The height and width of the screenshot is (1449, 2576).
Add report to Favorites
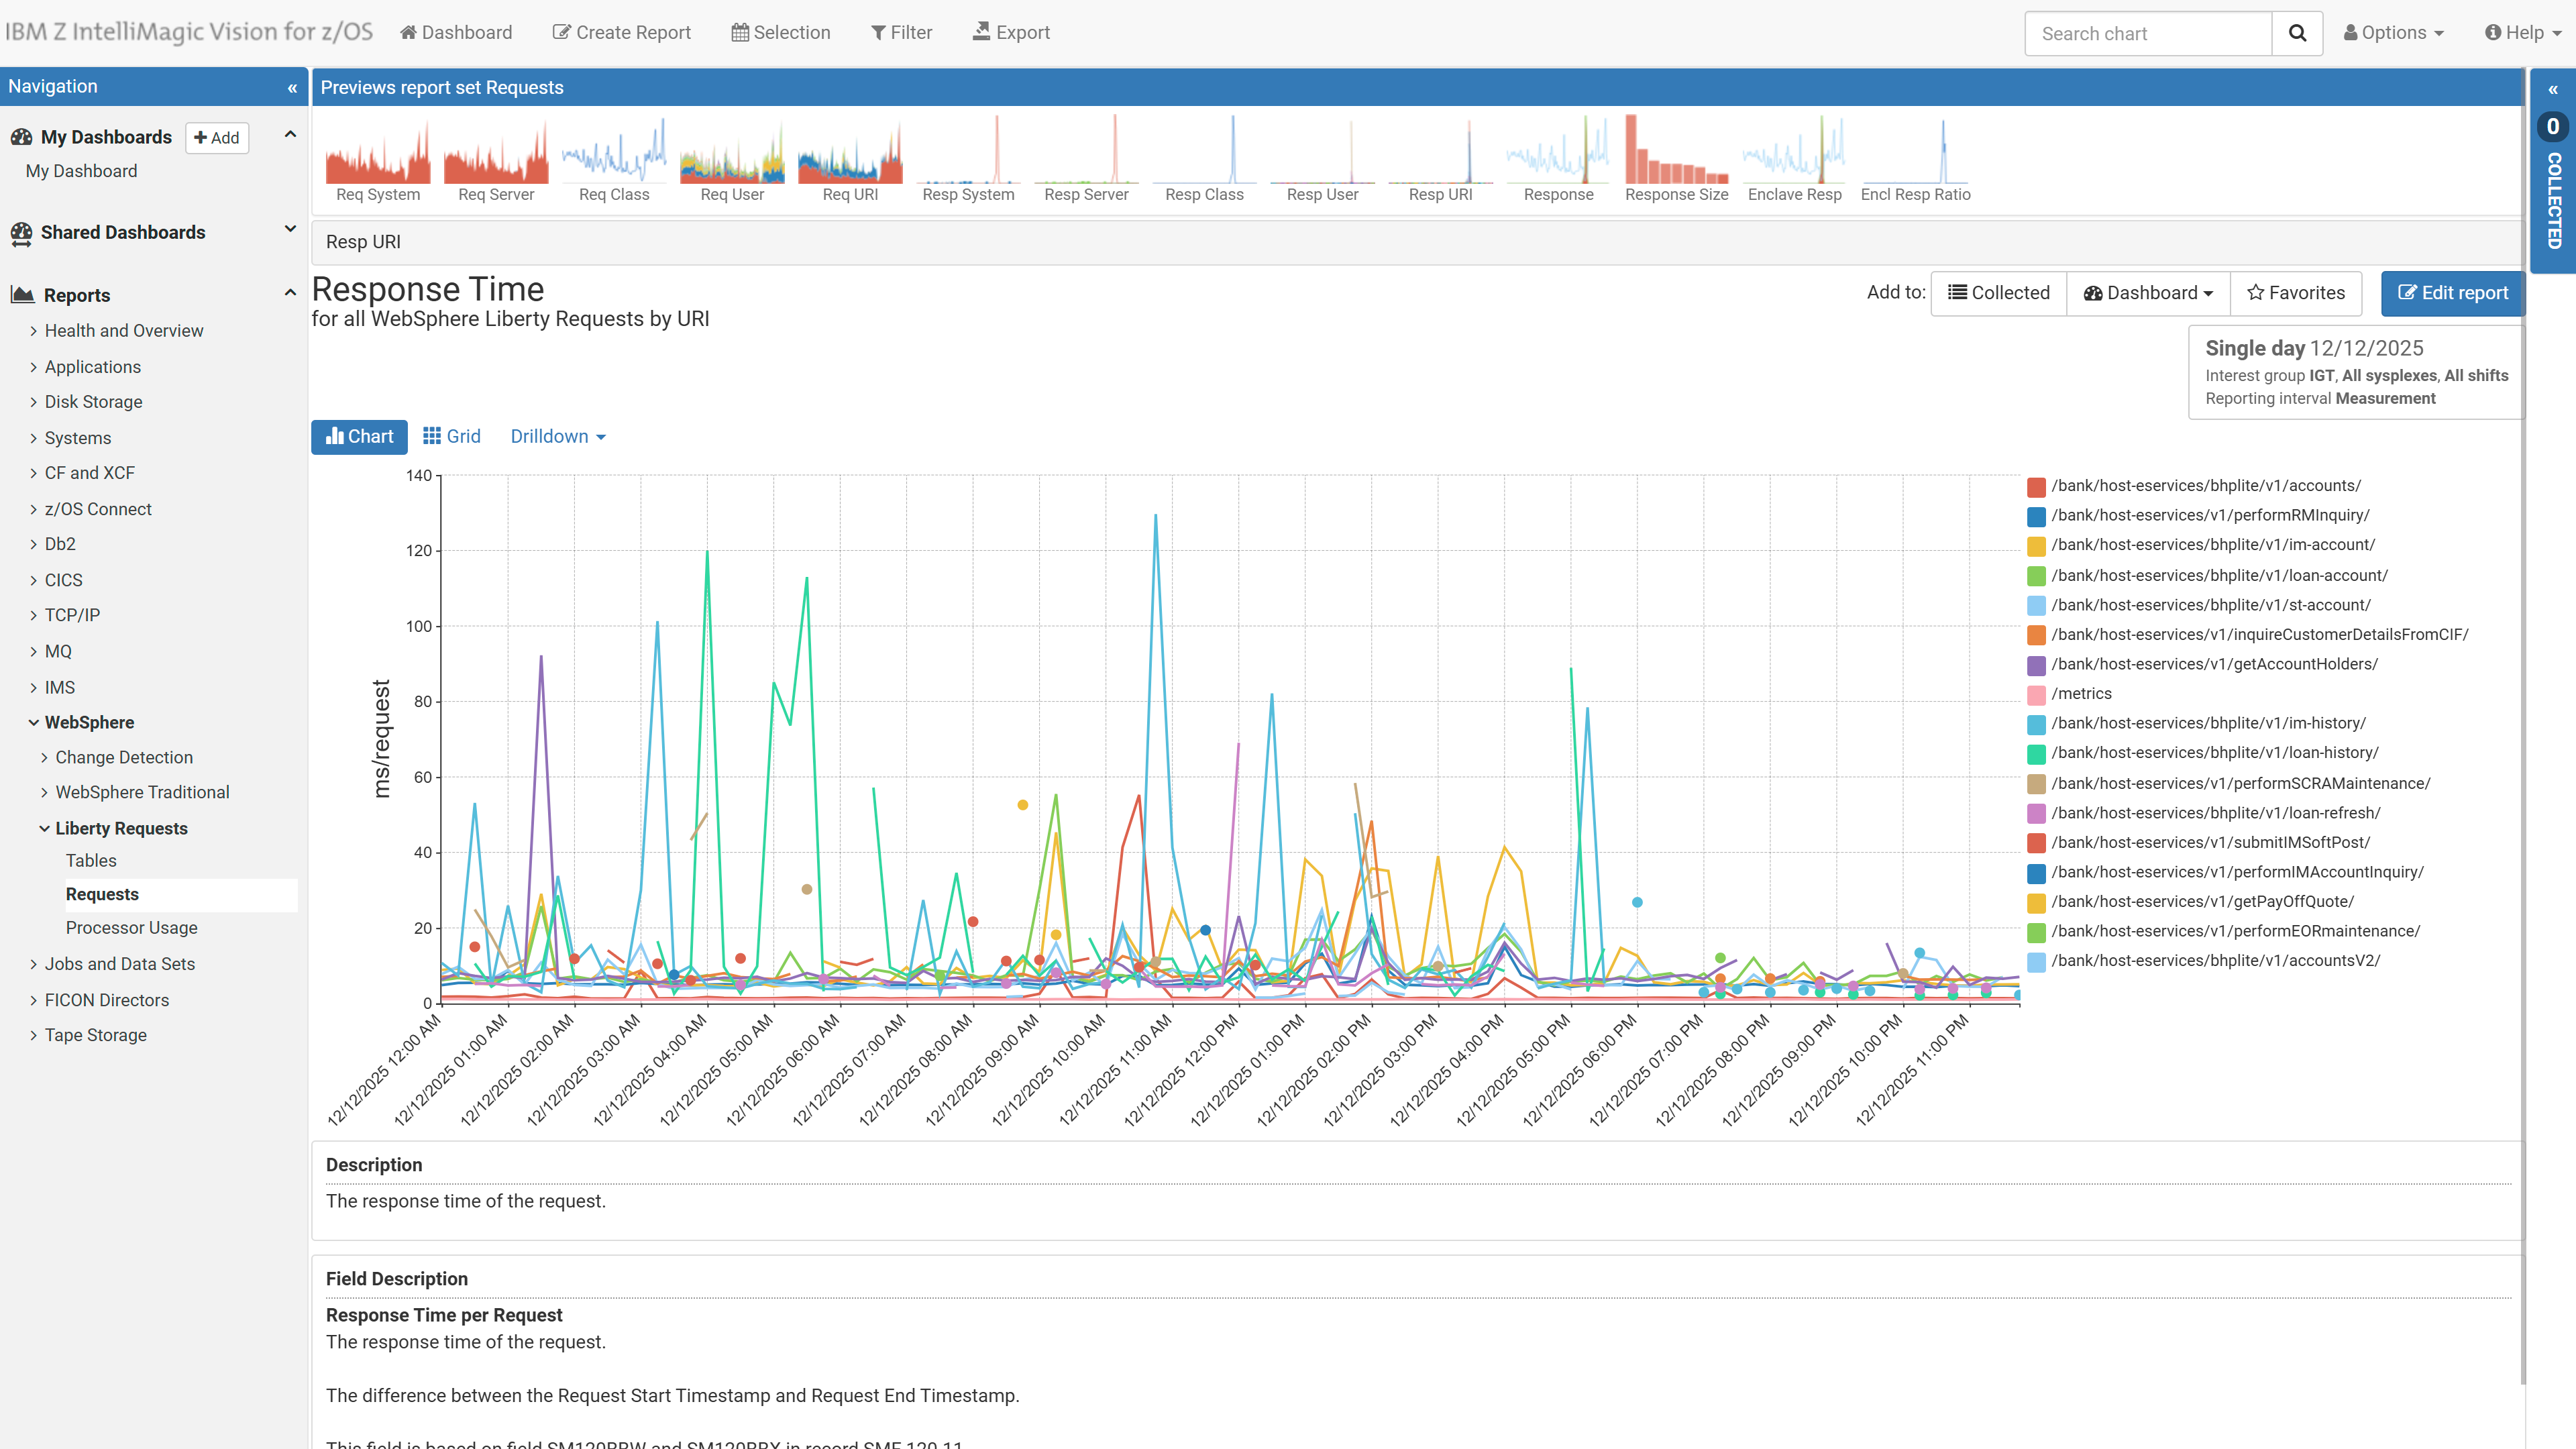2296,293
